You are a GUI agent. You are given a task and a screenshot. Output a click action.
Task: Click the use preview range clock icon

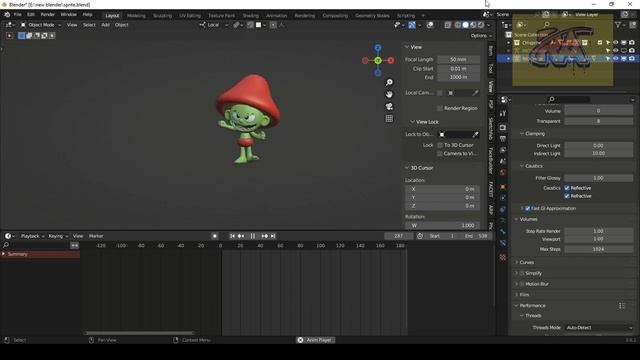coord(420,236)
